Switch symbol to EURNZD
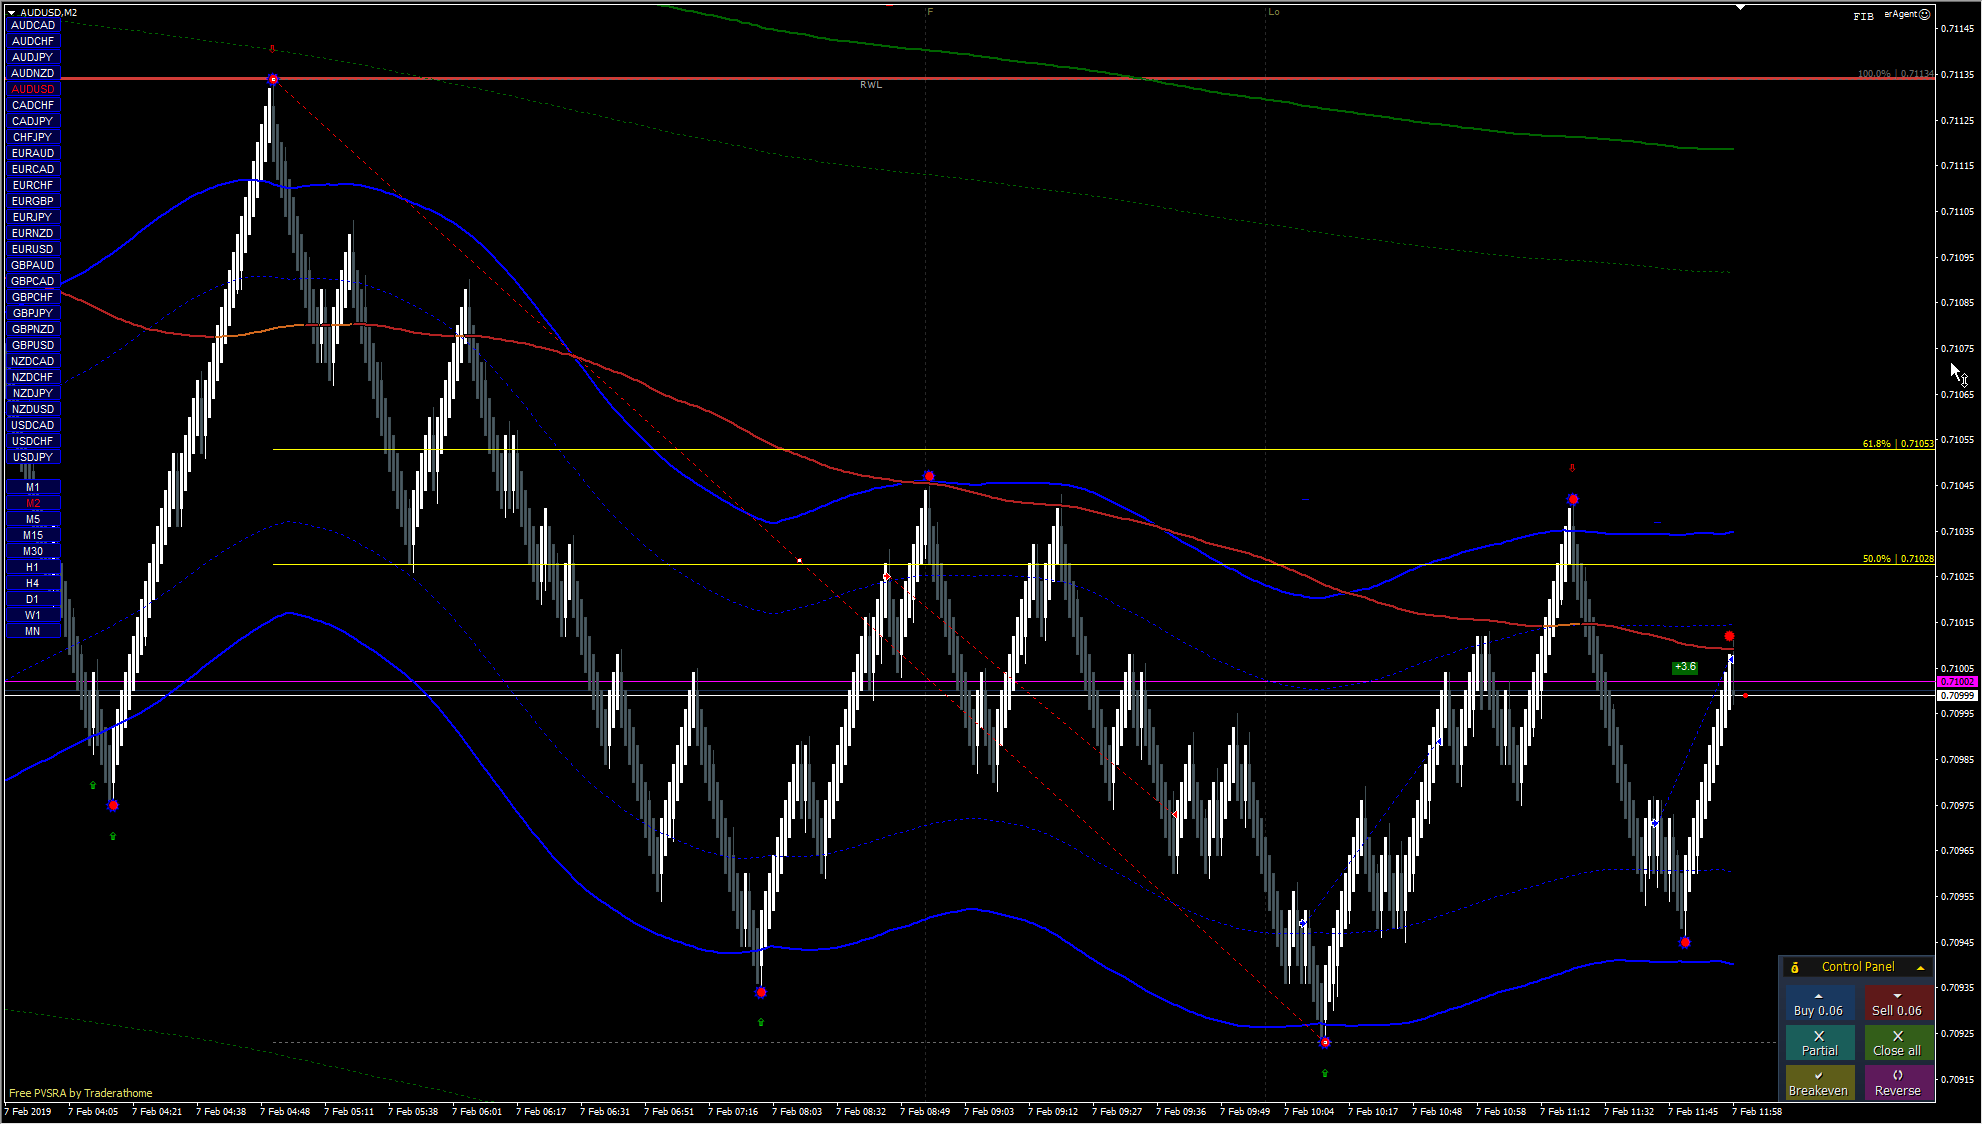1983x1125 pixels. 33,233
